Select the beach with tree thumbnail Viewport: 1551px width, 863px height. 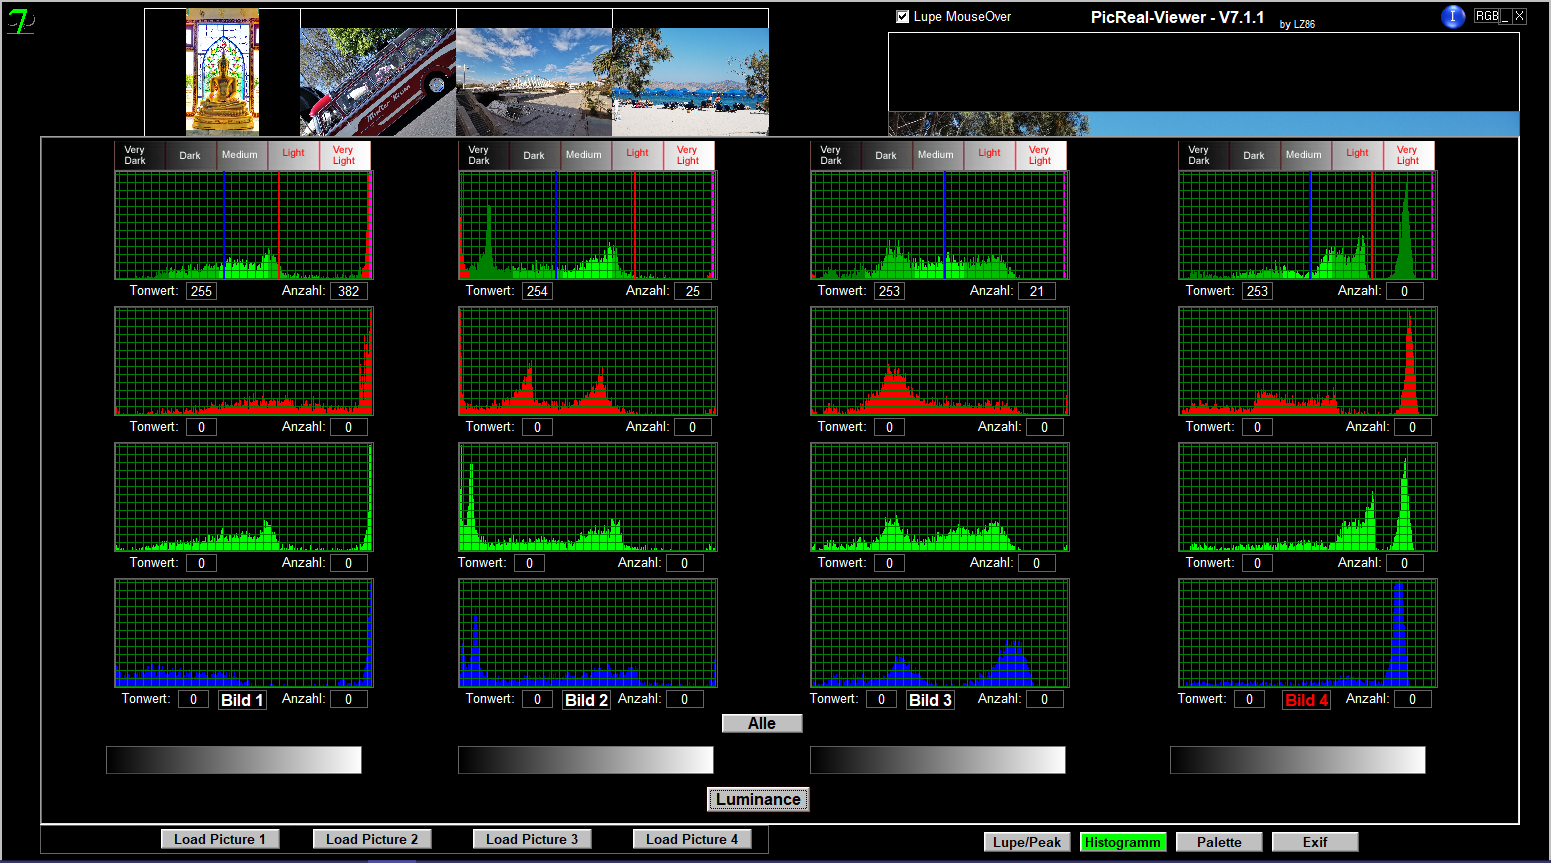[x=690, y=82]
